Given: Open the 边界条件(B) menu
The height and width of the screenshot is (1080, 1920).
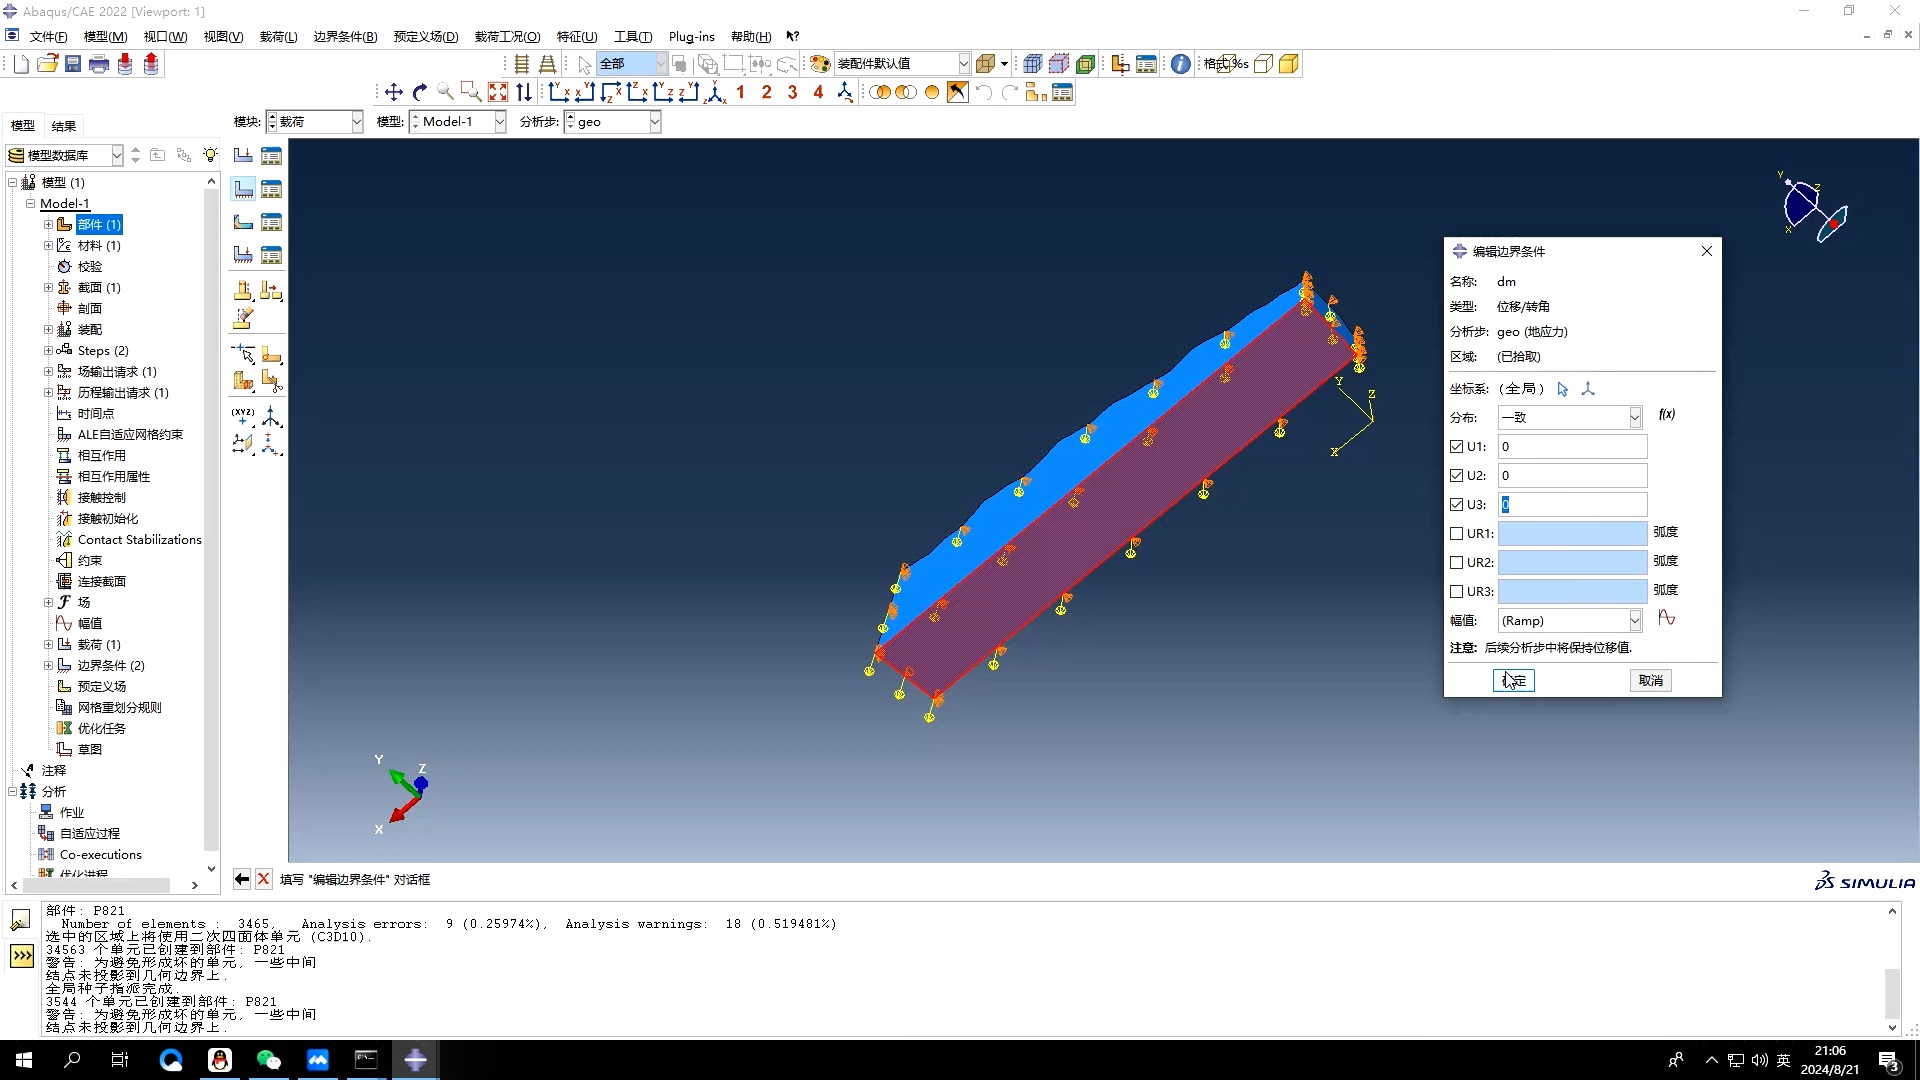Looking at the screenshot, I should (345, 37).
